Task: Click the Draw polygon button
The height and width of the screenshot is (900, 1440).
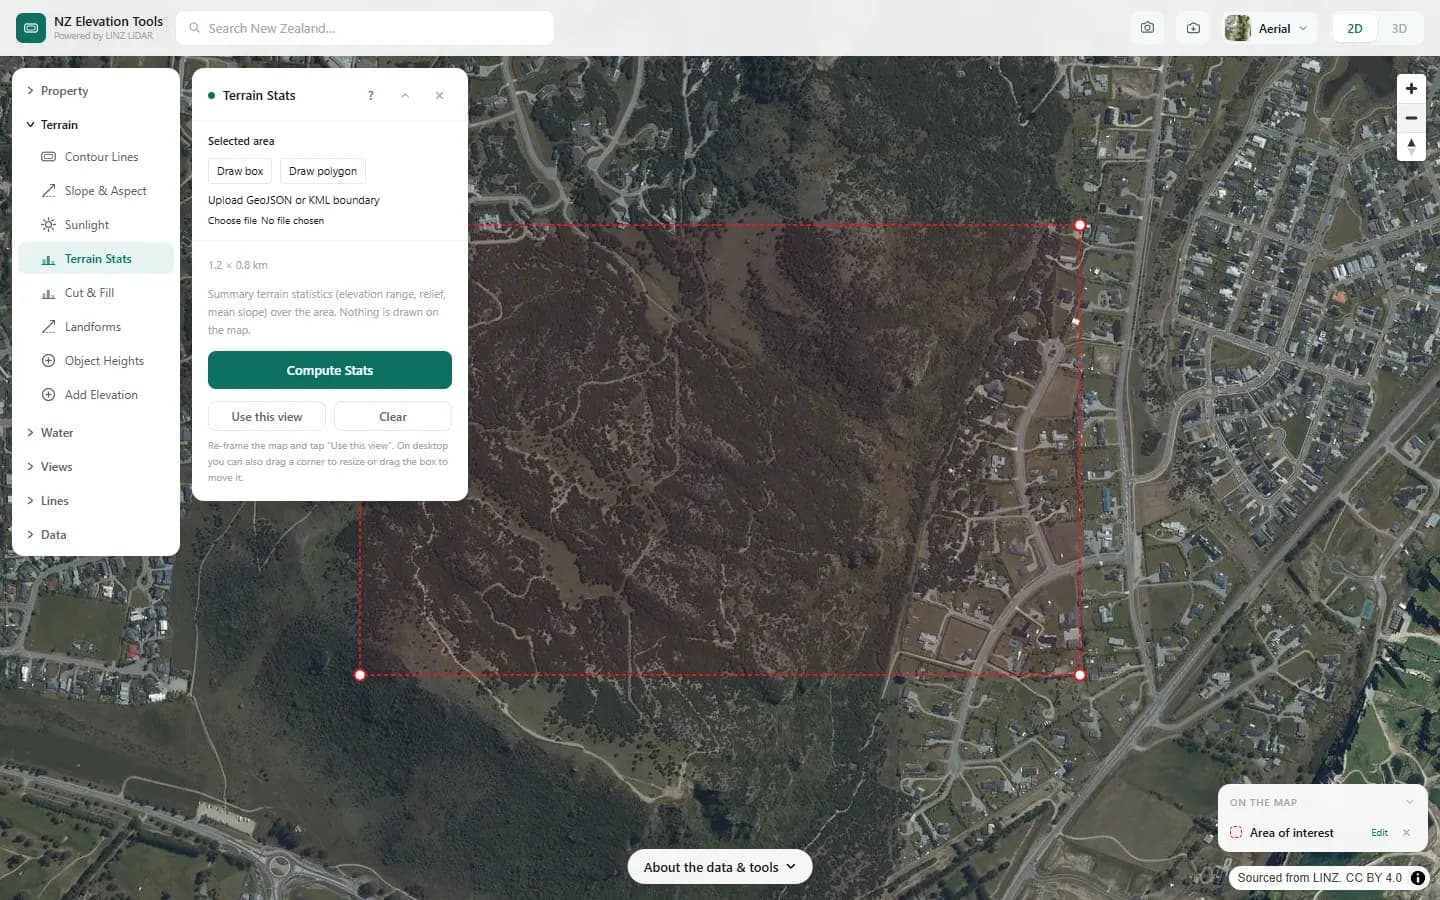Action: 323,171
